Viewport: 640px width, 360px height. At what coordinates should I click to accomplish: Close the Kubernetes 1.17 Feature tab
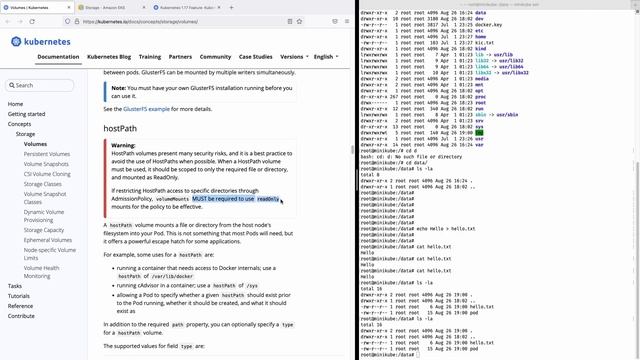[x=219, y=7]
